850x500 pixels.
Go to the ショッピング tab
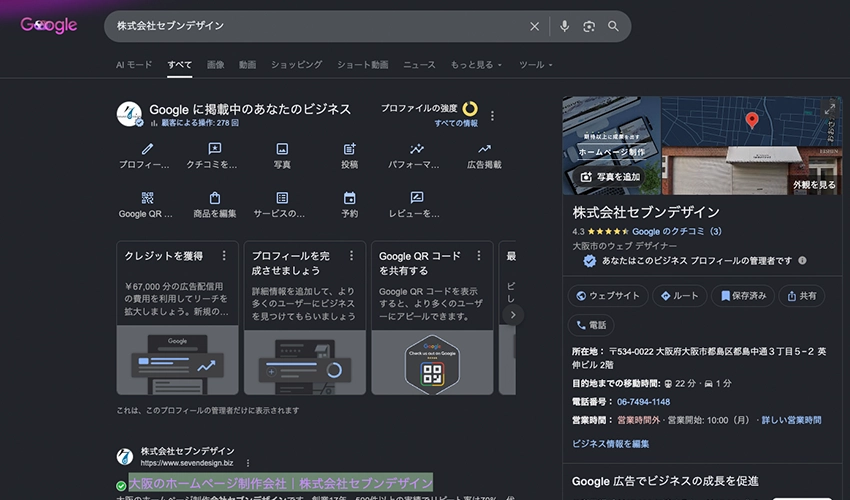click(x=297, y=65)
